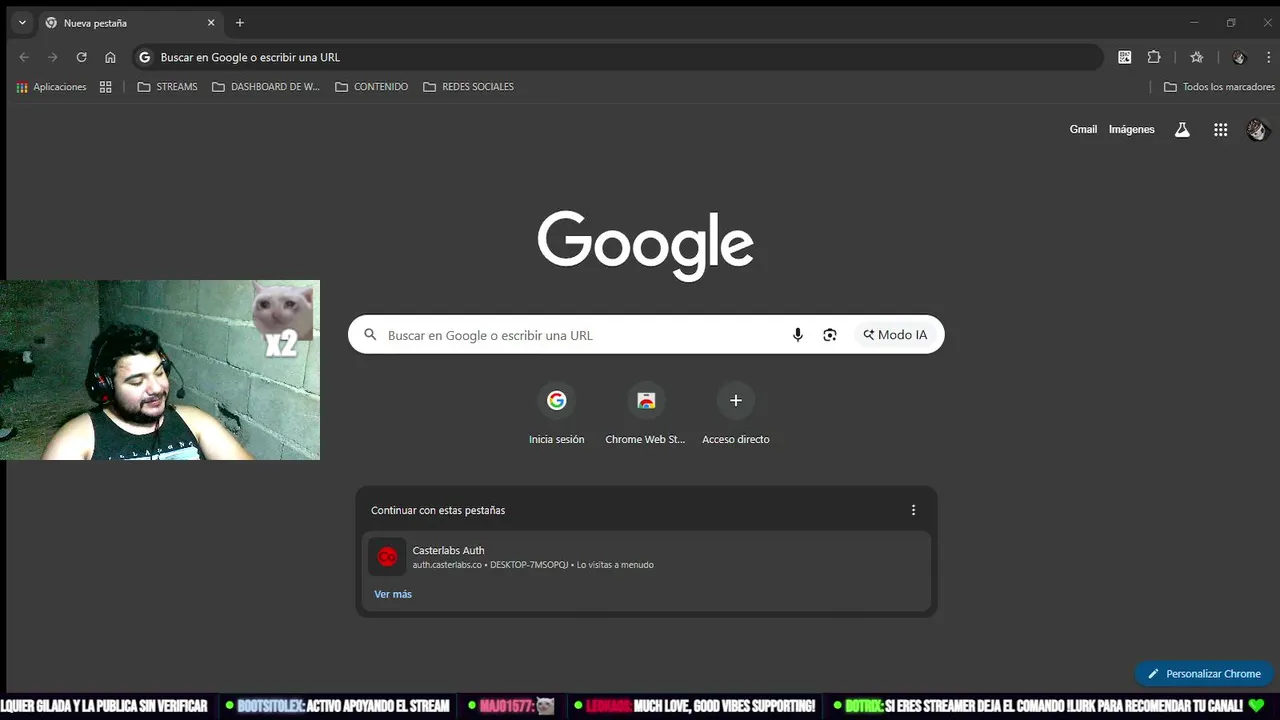The width and height of the screenshot is (1280, 720).
Task: Open a new tab with plus button
Action: pos(240,23)
